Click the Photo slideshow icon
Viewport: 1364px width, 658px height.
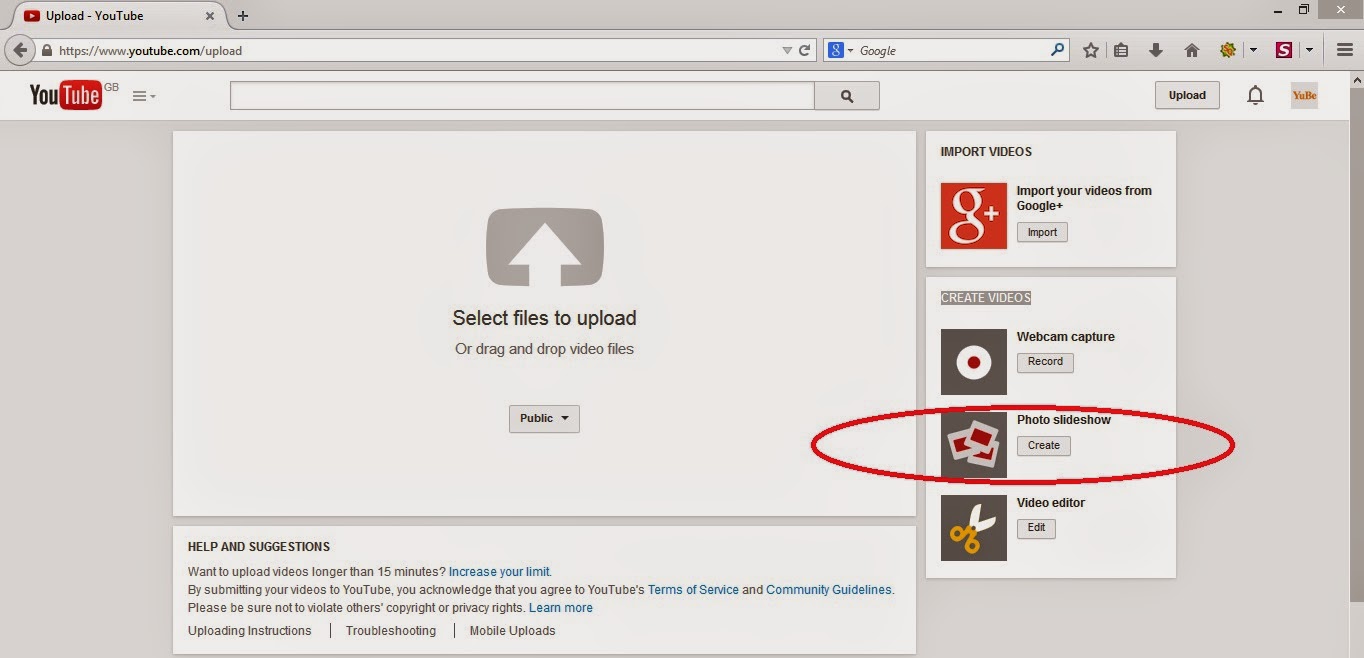[x=973, y=445]
